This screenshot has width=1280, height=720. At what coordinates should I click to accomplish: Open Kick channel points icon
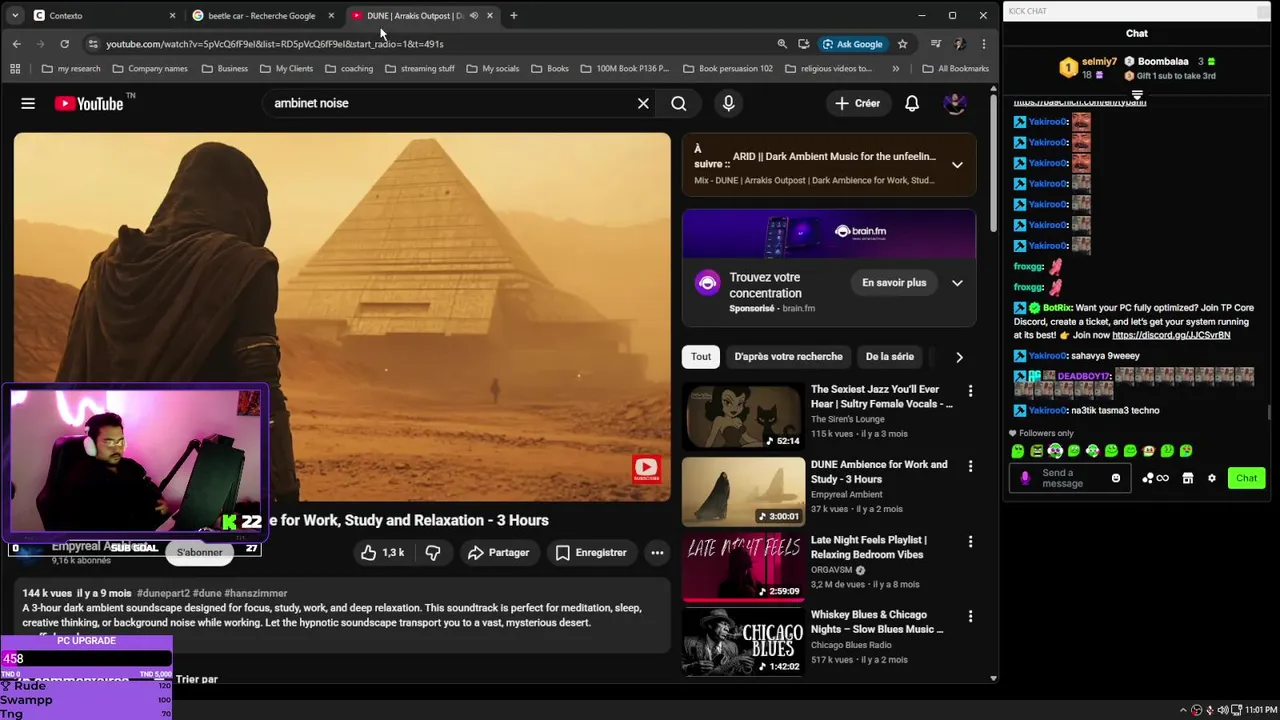pyautogui.click(x=1155, y=478)
